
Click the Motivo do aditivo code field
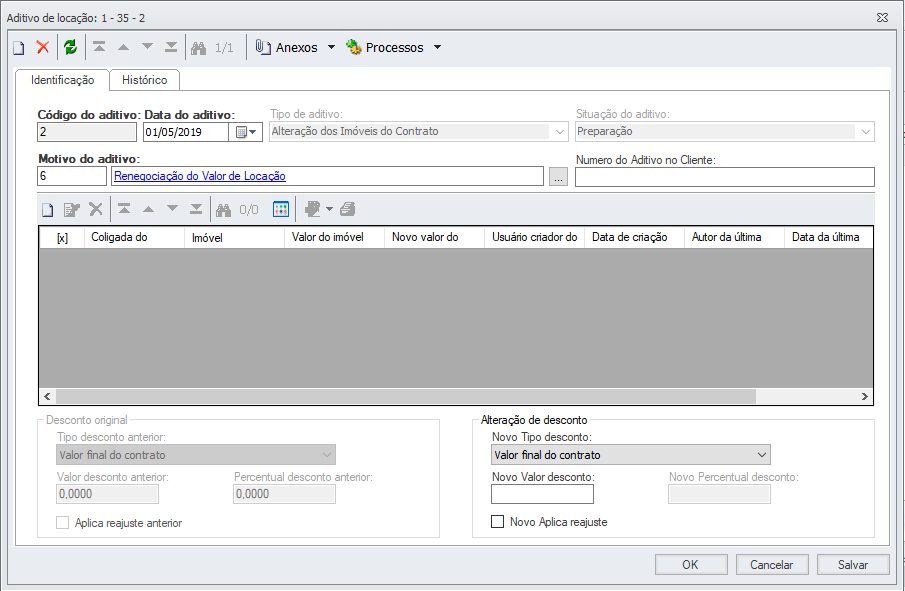click(x=72, y=176)
